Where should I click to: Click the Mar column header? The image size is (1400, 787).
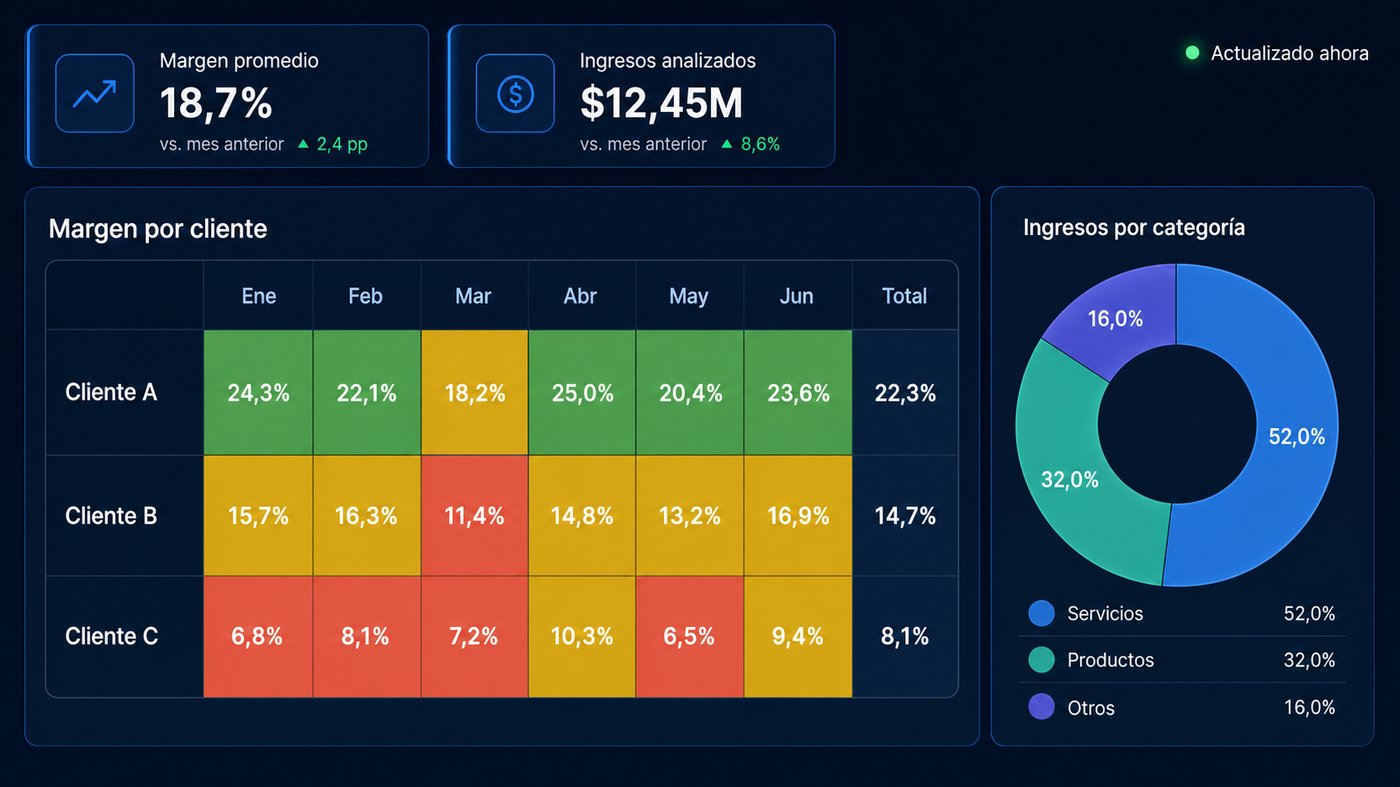474,296
